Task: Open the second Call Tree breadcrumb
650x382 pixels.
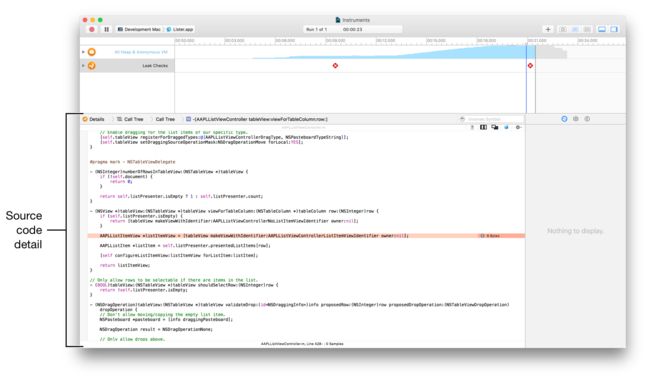Action: 165,119
